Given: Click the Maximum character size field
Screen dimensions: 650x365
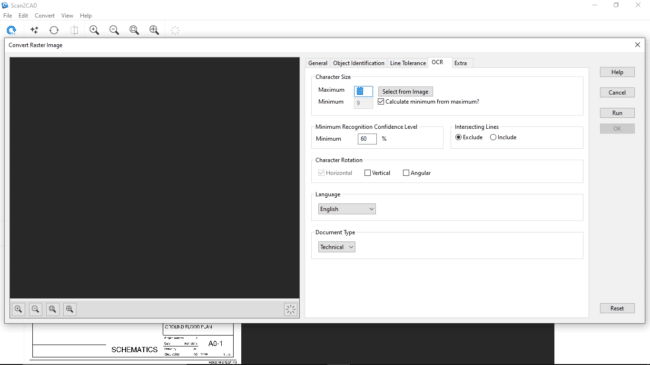Looking at the screenshot, I should coord(364,91).
